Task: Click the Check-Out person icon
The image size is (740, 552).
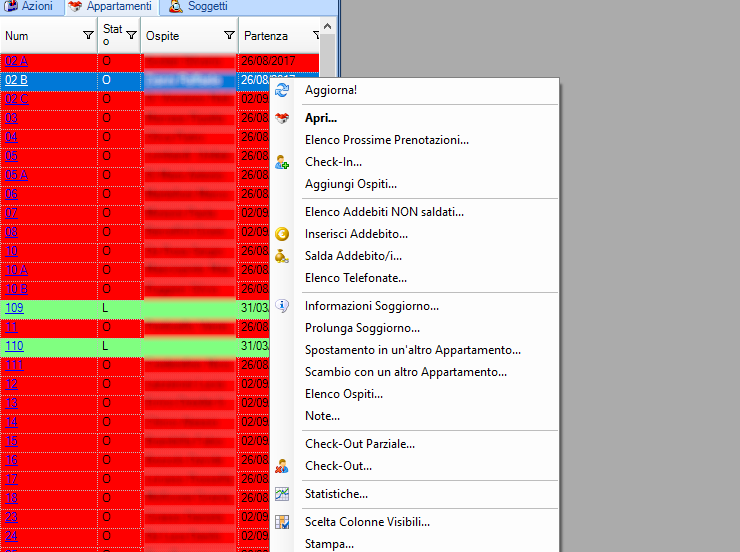Action: [x=282, y=466]
